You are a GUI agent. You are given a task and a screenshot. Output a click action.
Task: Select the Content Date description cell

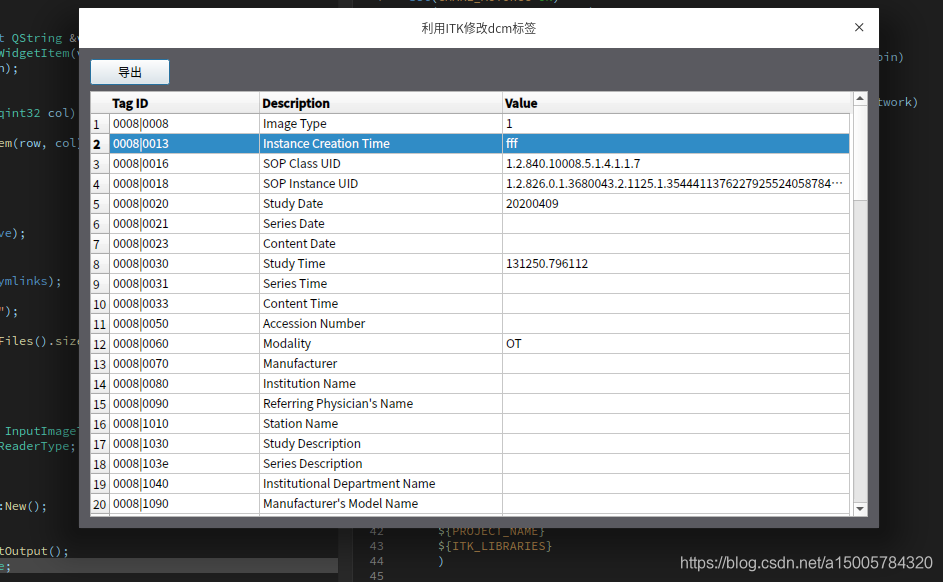381,244
